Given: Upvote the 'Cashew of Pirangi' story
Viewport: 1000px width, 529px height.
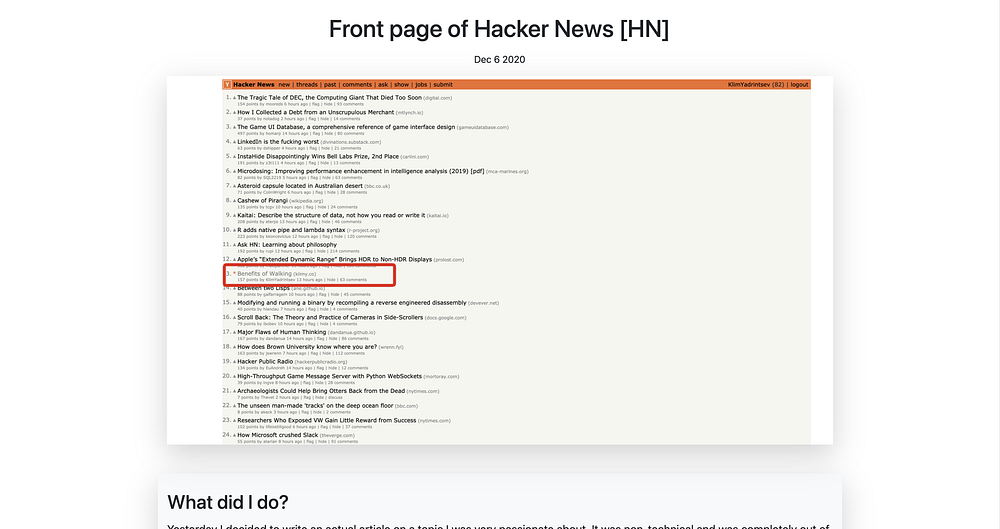Looking at the screenshot, I should tap(234, 201).
